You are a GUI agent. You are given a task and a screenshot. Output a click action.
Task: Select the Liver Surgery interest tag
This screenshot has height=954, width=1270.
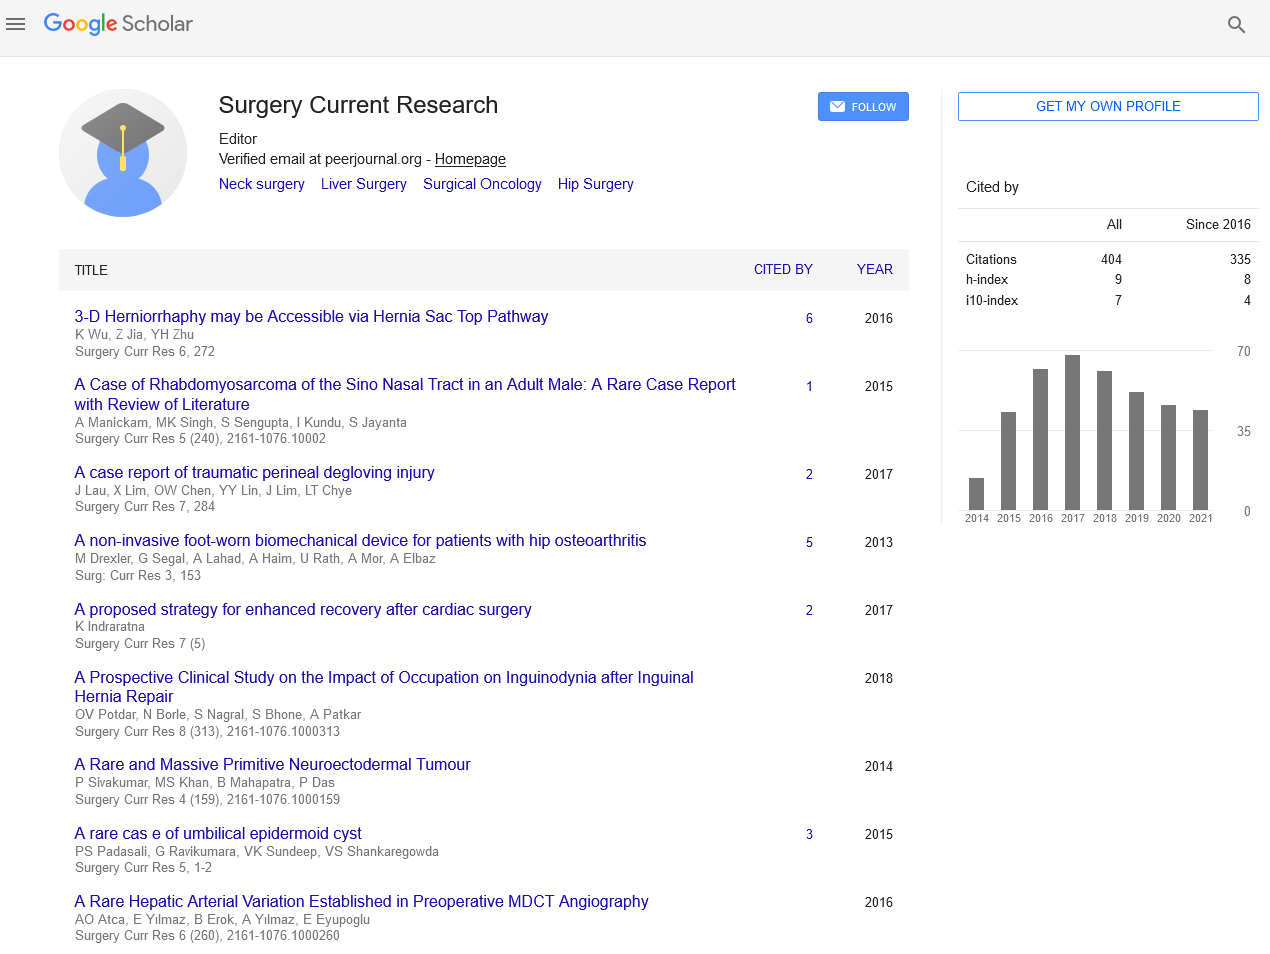pos(364,184)
